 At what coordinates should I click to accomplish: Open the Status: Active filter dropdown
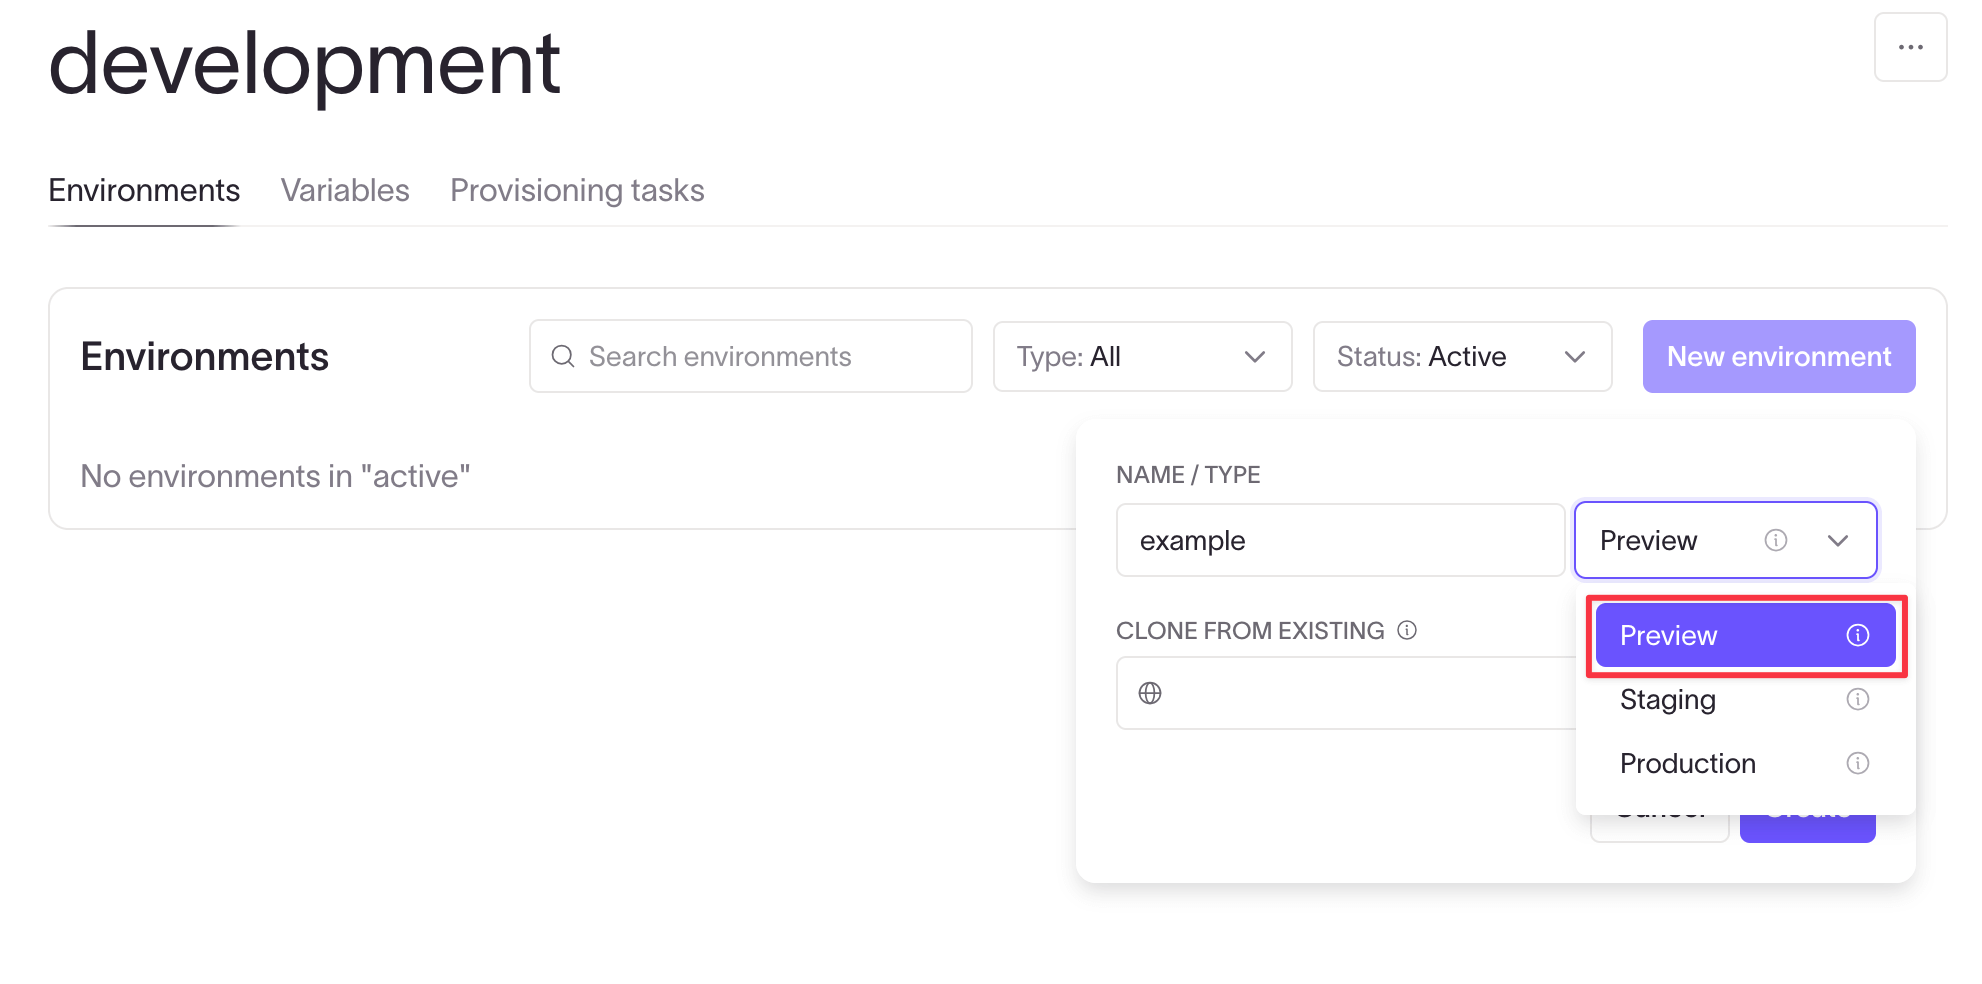(1462, 356)
